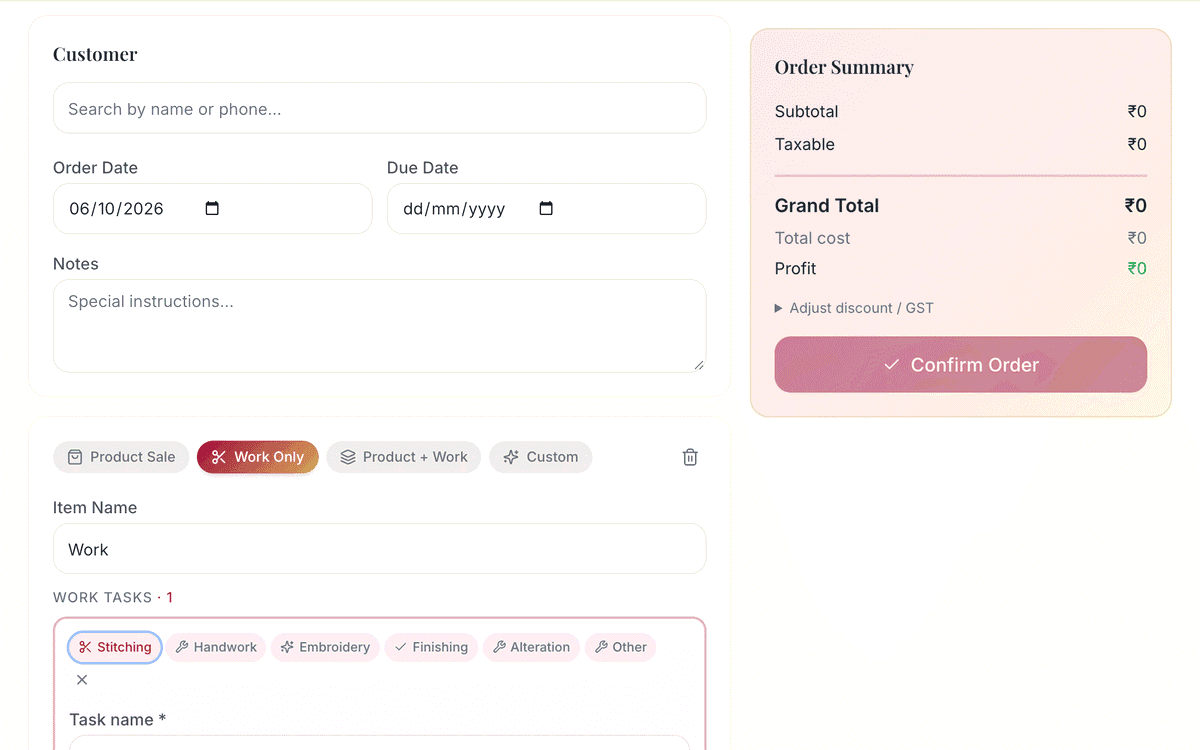Confirm the order
The width and height of the screenshot is (1200, 750).
point(961,364)
